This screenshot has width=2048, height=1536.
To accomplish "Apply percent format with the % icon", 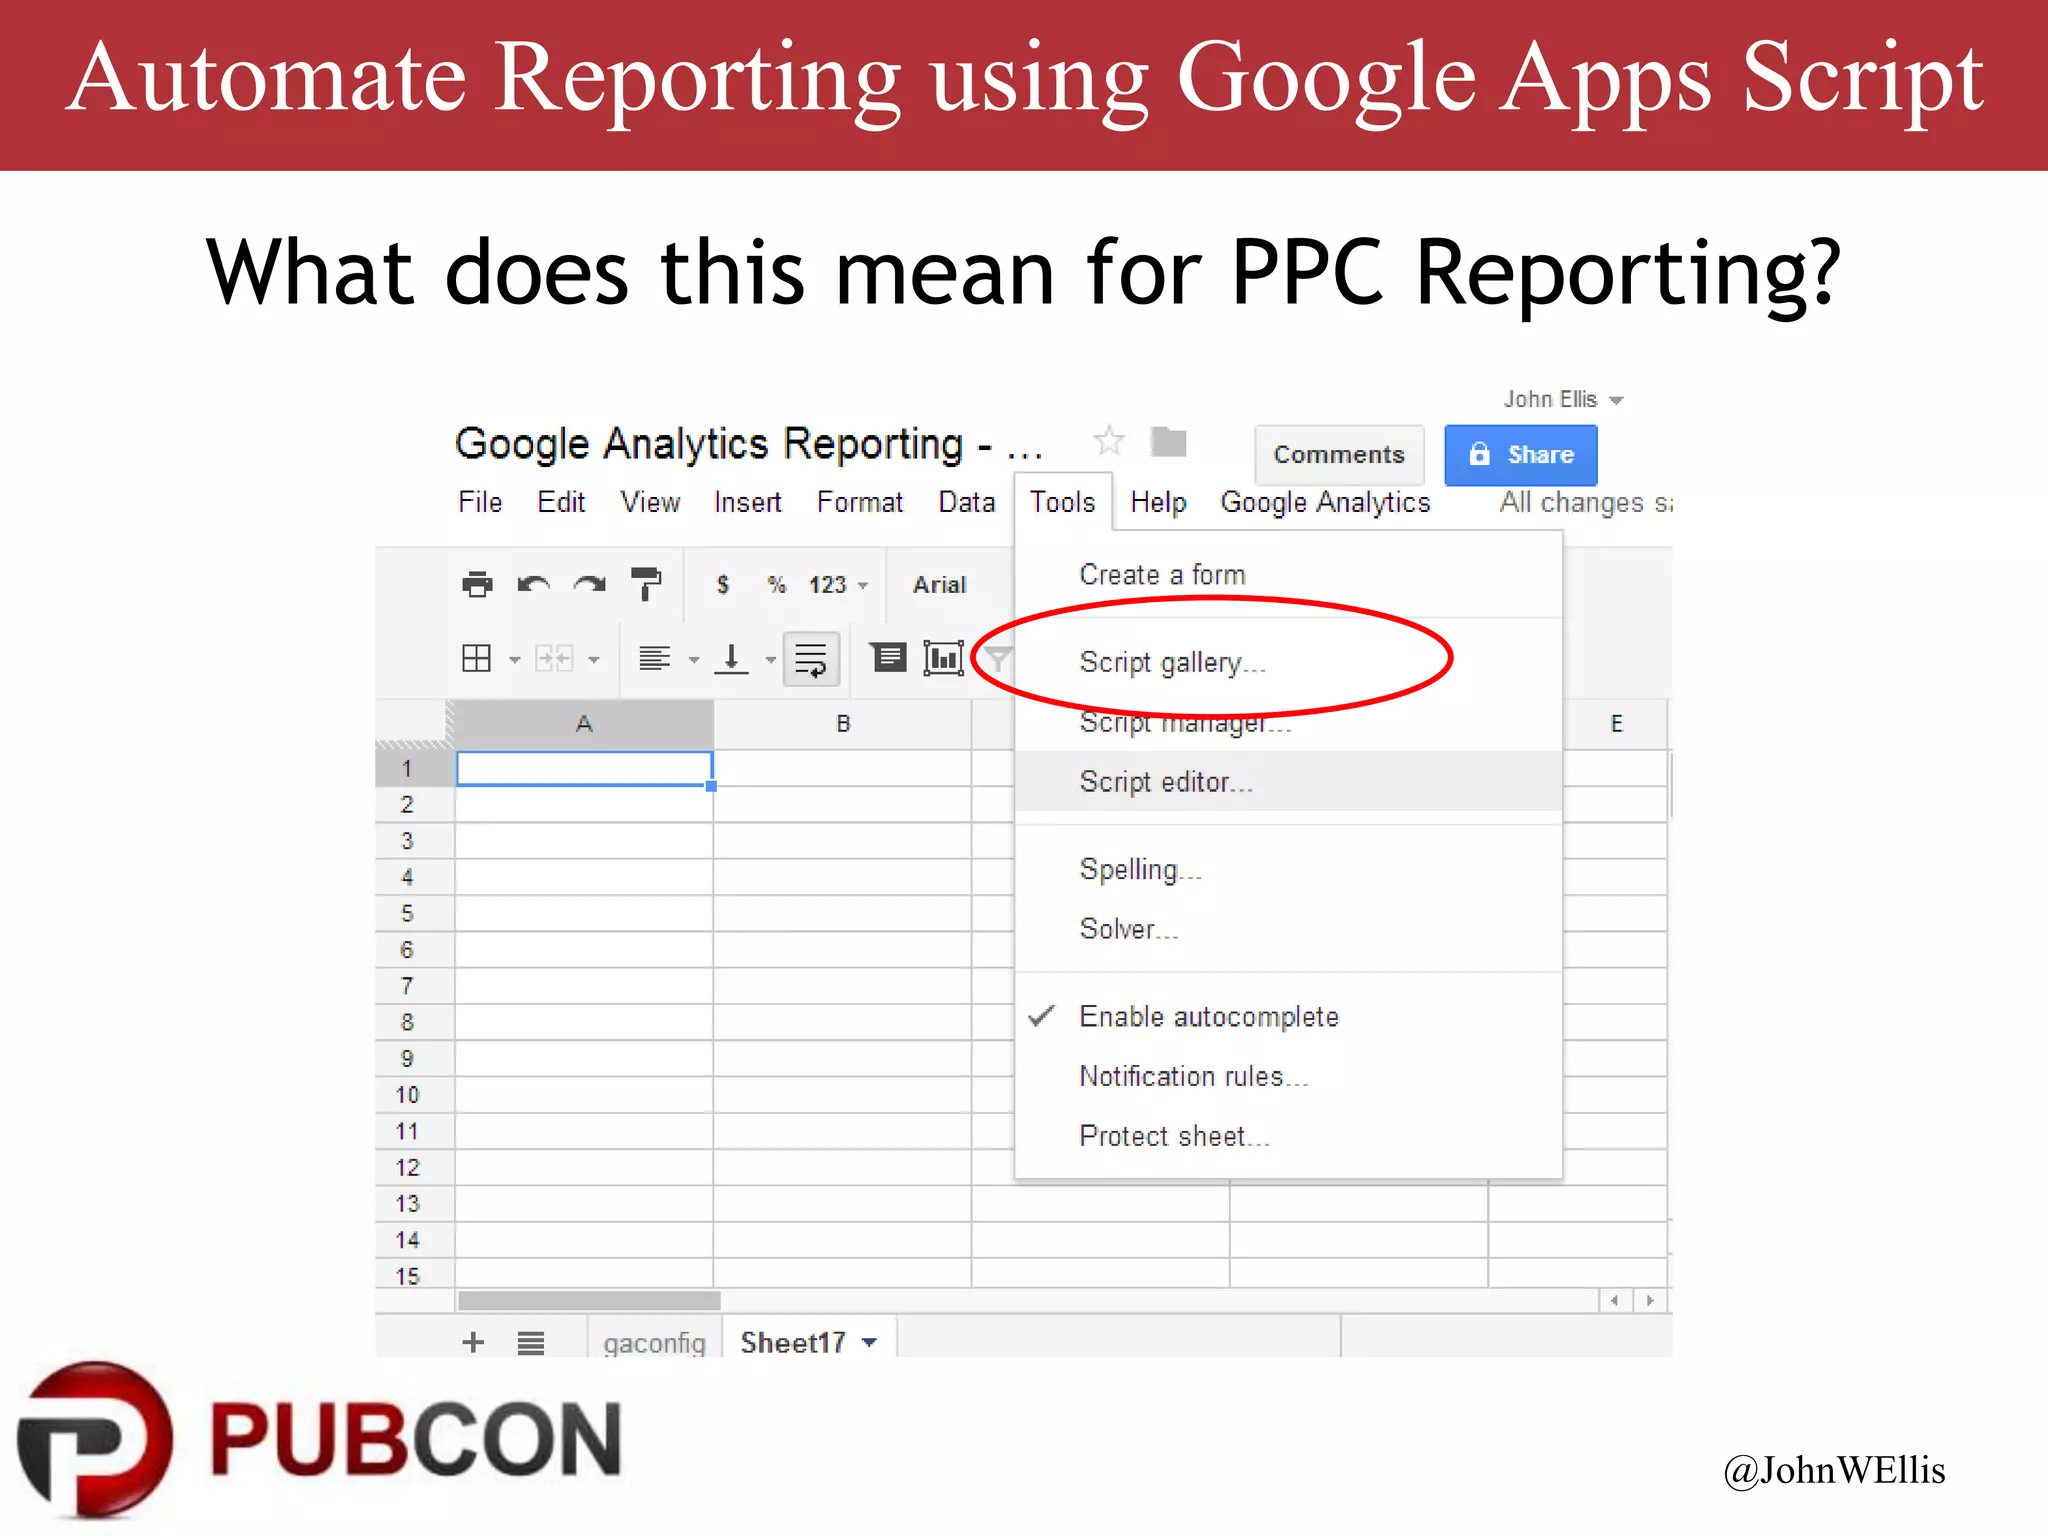I will tap(776, 585).
